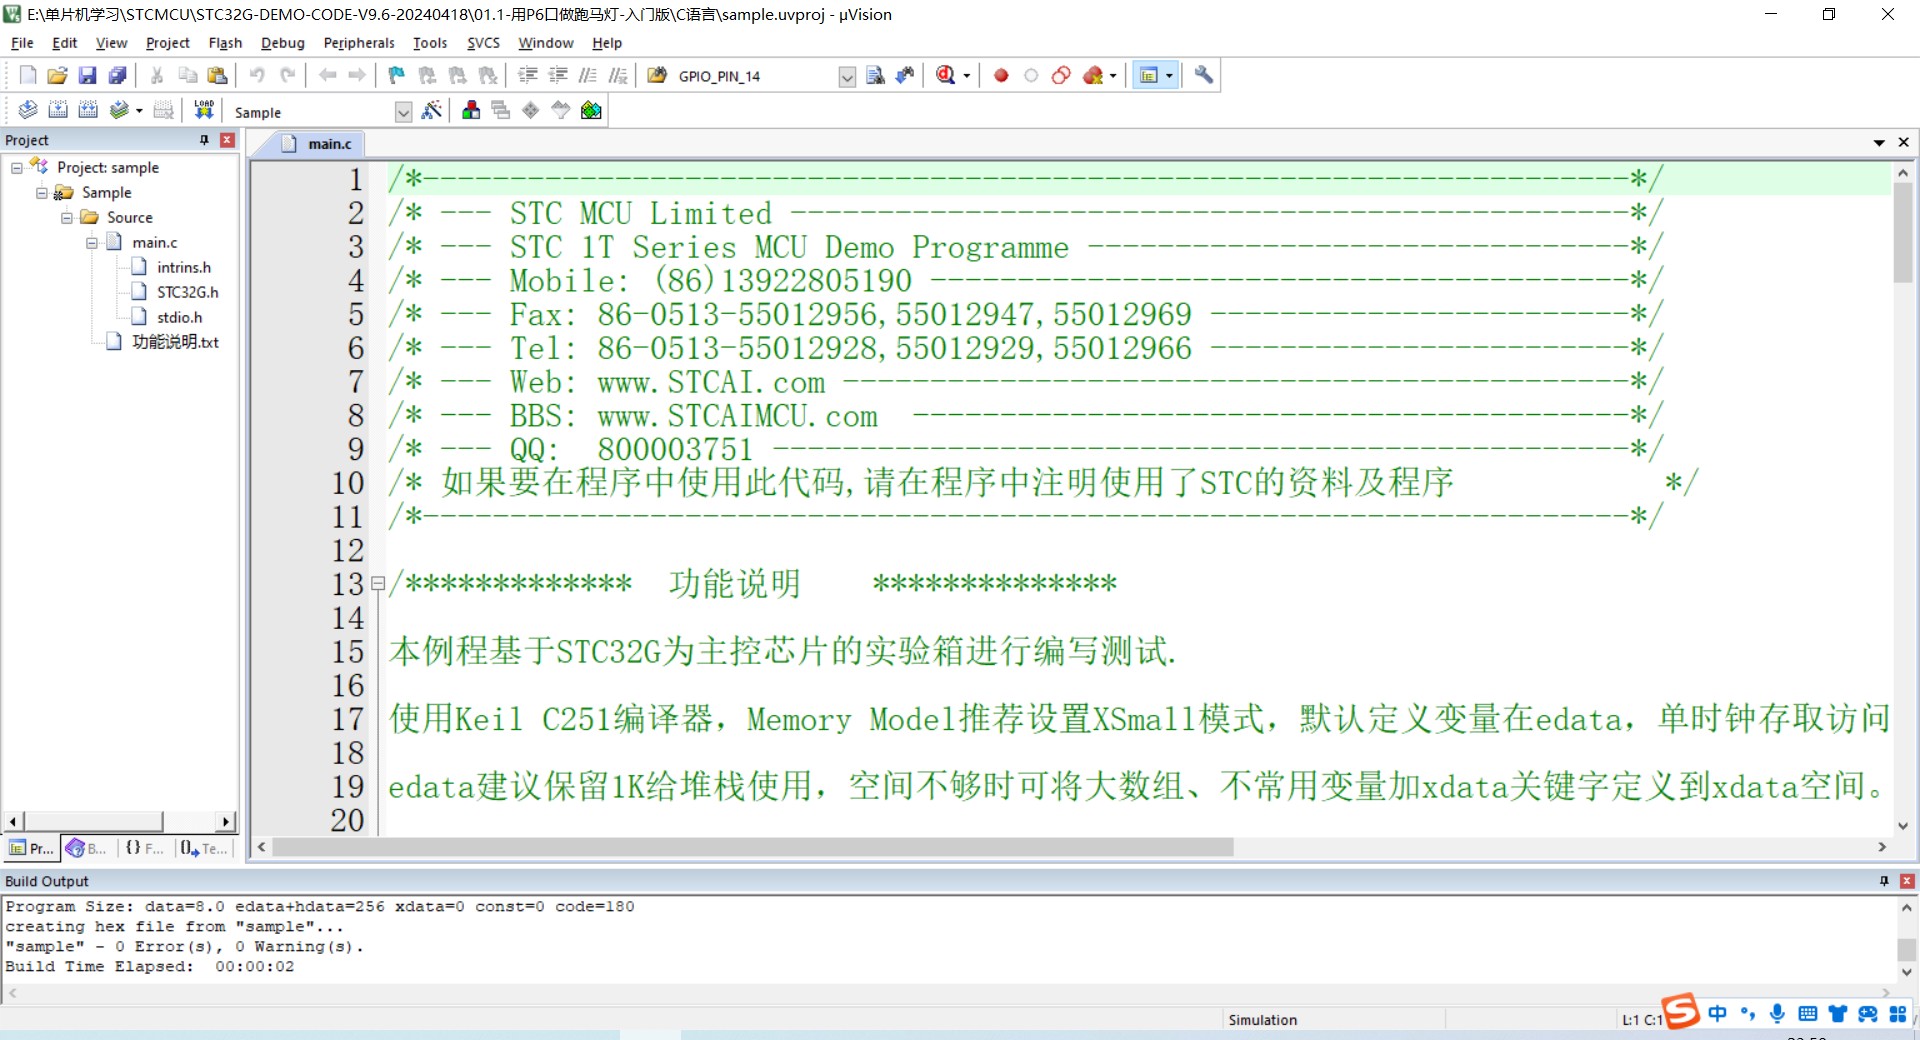Collapse the Project: sample tree node

pyautogui.click(x=17, y=168)
